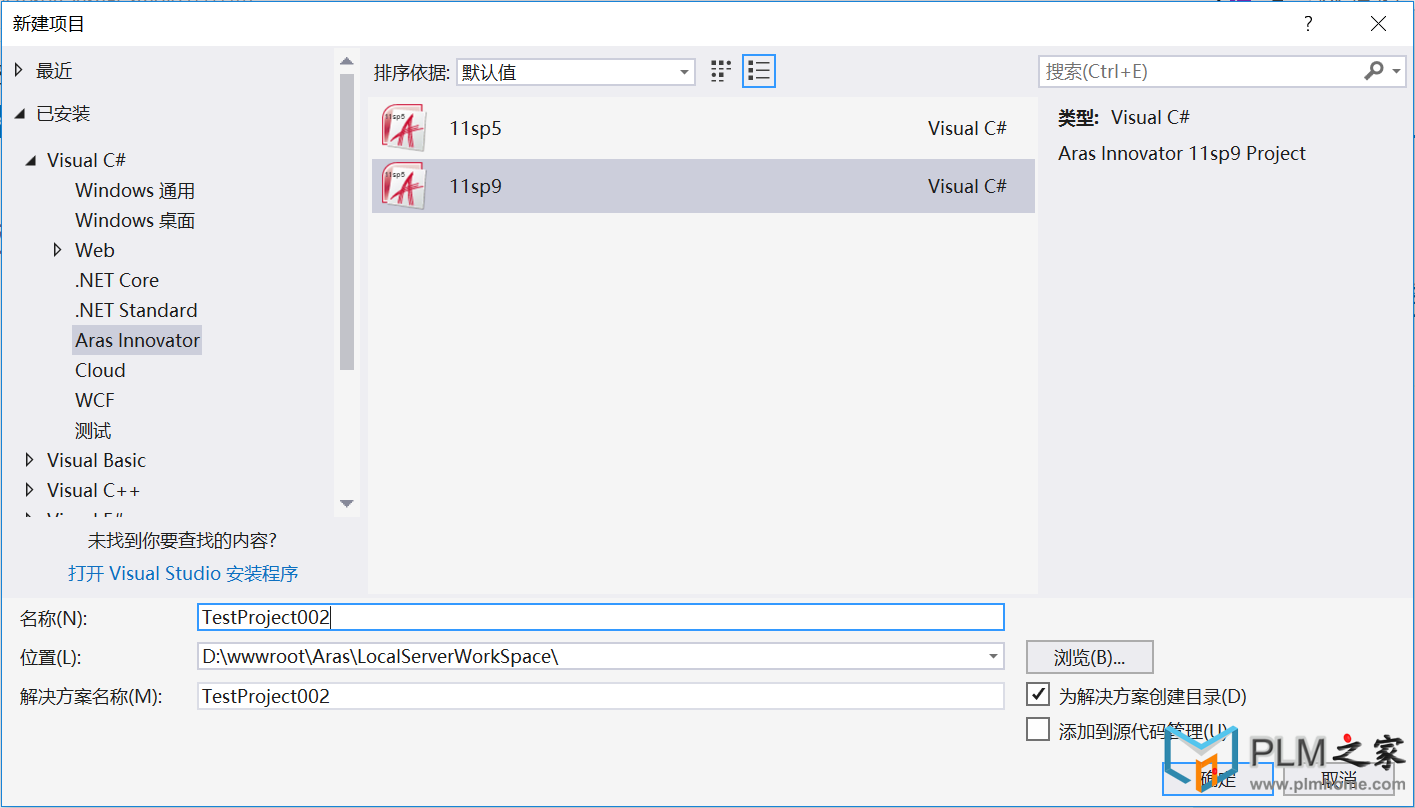Select WCF category
The height and width of the screenshot is (808, 1415).
coord(95,400)
